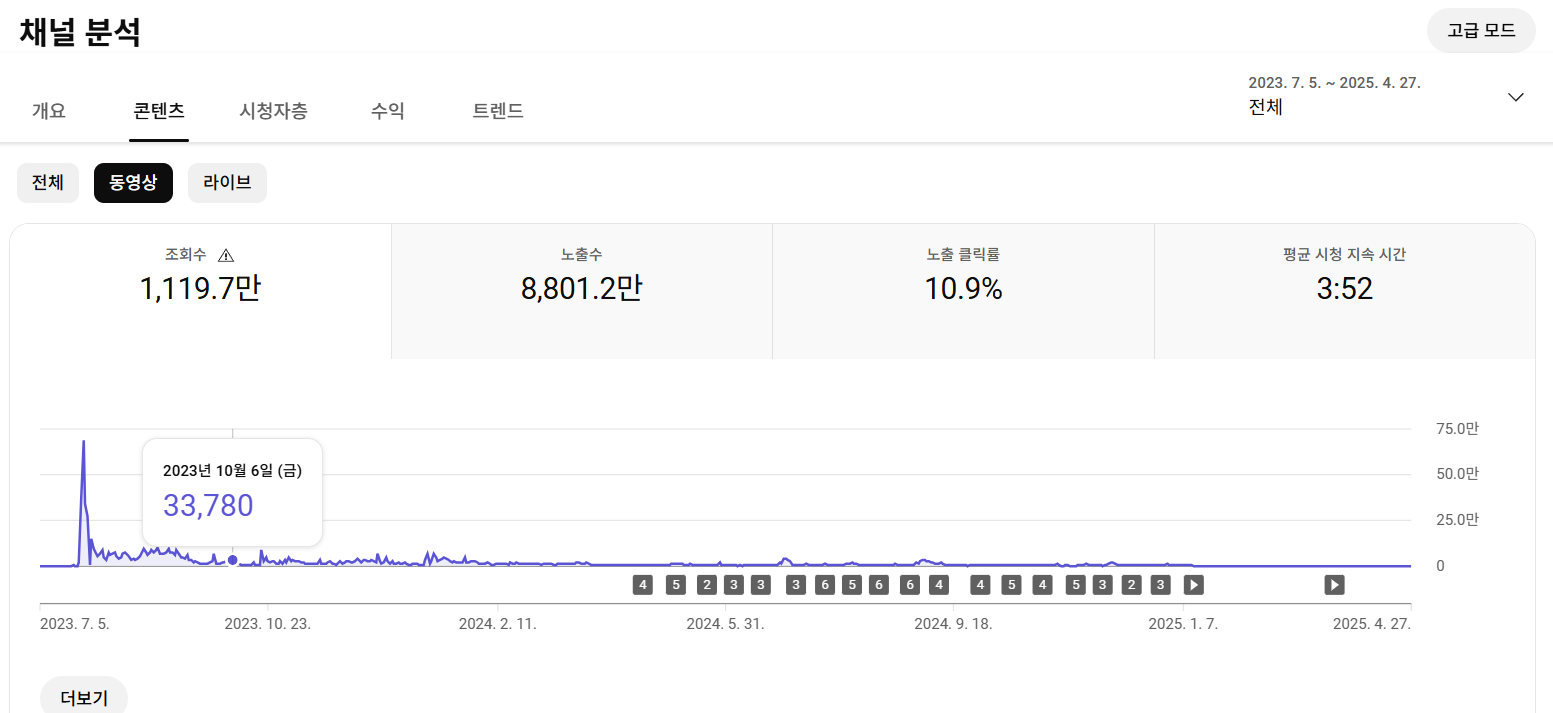Click the first video marker labeled 6
Screen dimensions: 1553x713
[824, 585]
